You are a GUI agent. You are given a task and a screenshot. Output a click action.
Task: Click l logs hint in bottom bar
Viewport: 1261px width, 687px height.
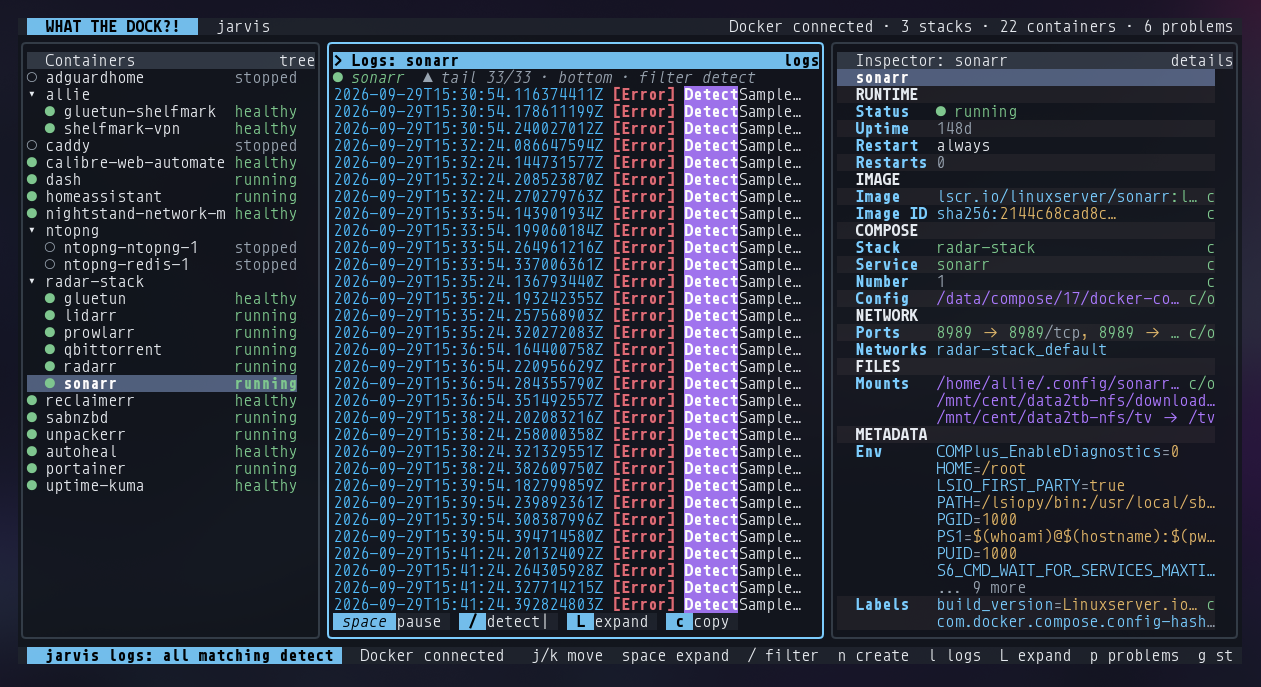(x=954, y=656)
